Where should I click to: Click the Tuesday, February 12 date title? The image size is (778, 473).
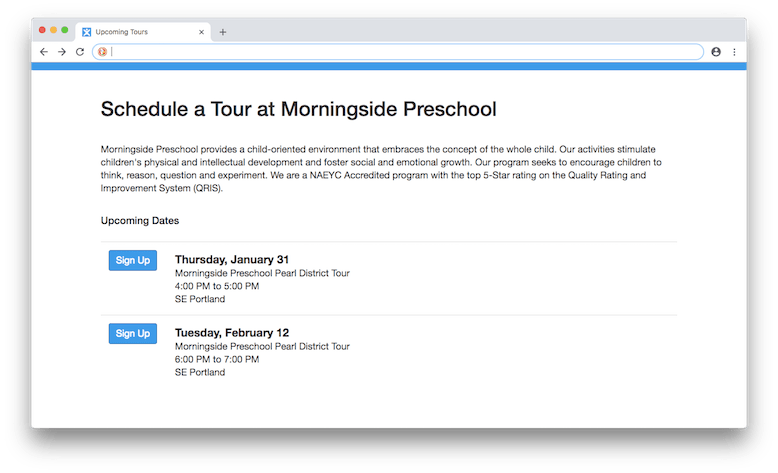(232, 332)
